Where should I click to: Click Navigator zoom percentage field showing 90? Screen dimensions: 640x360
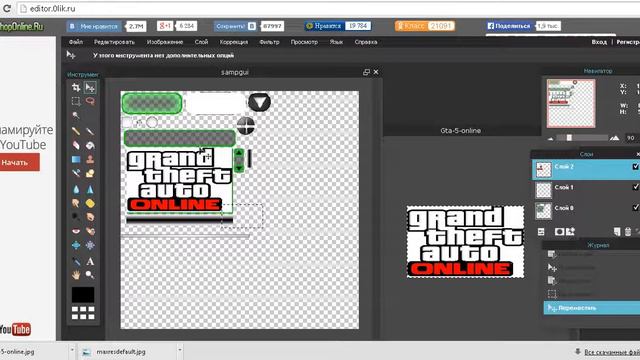point(632,138)
